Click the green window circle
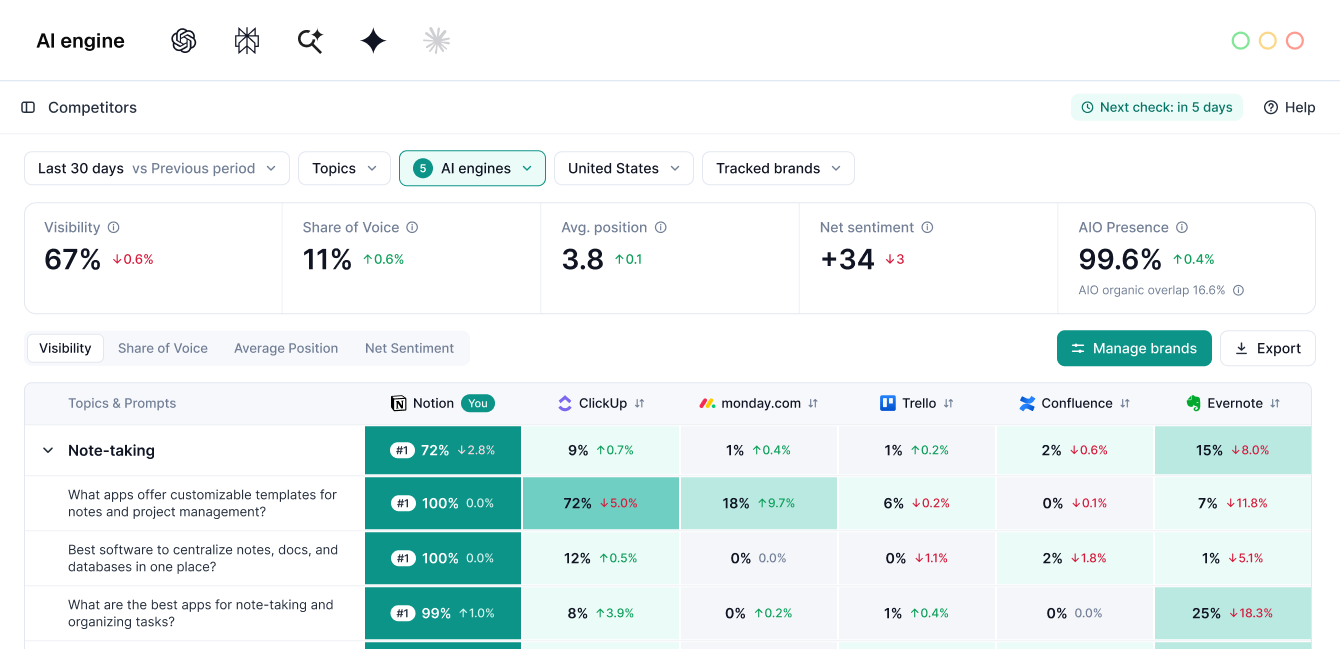1340x649 pixels. click(1240, 41)
